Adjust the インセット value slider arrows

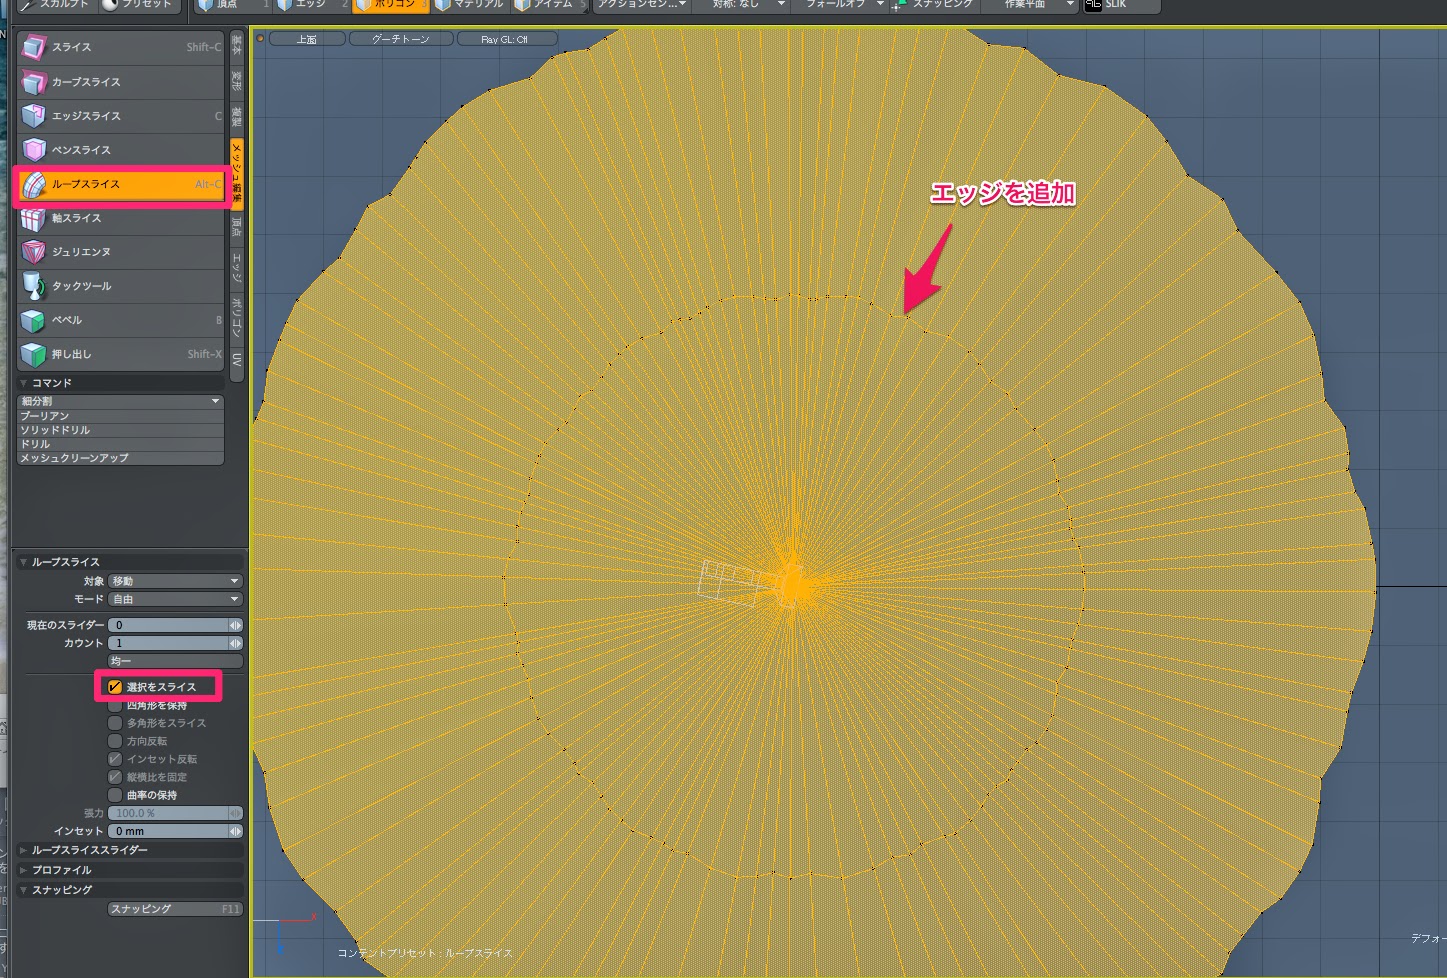[x=236, y=831]
